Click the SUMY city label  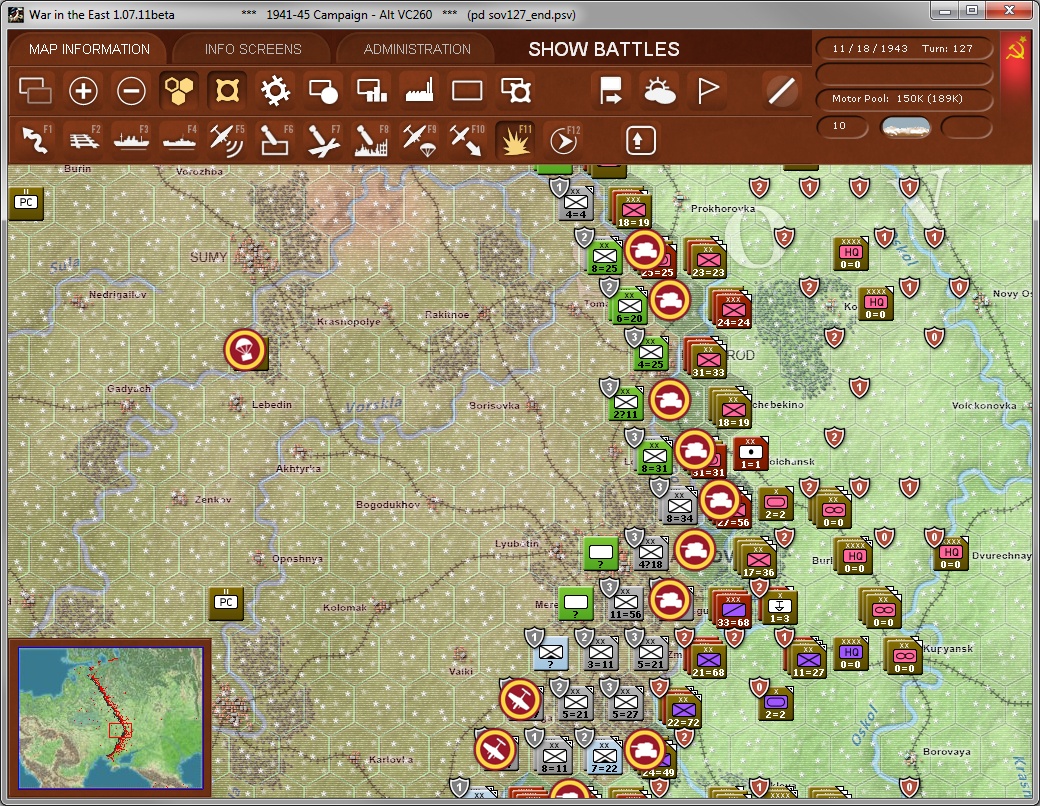point(208,257)
